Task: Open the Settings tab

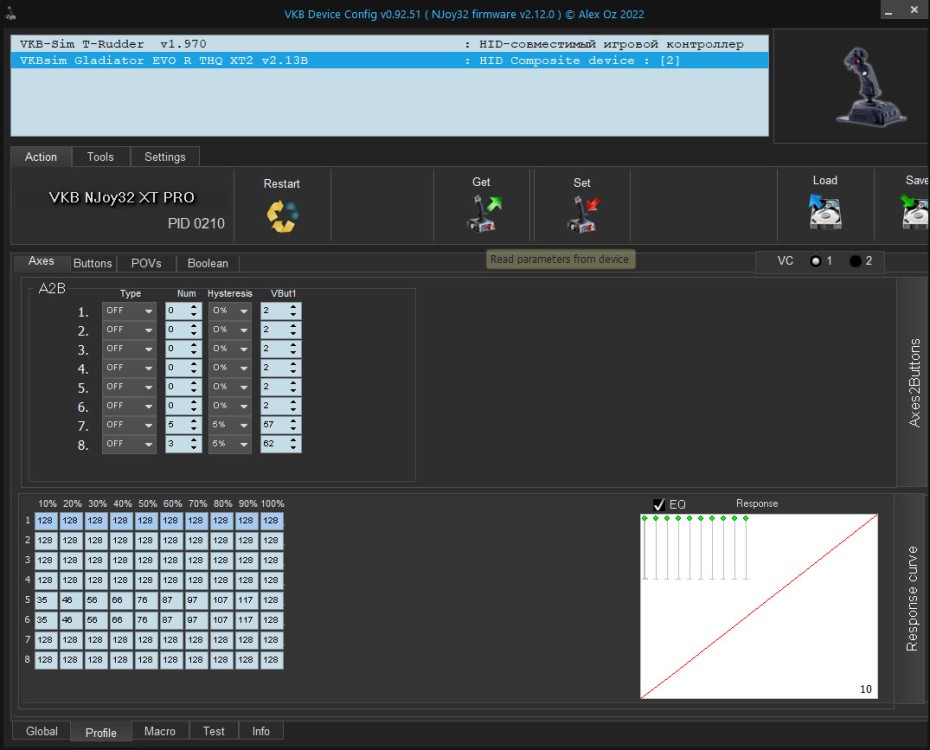Action: [165, 157]
